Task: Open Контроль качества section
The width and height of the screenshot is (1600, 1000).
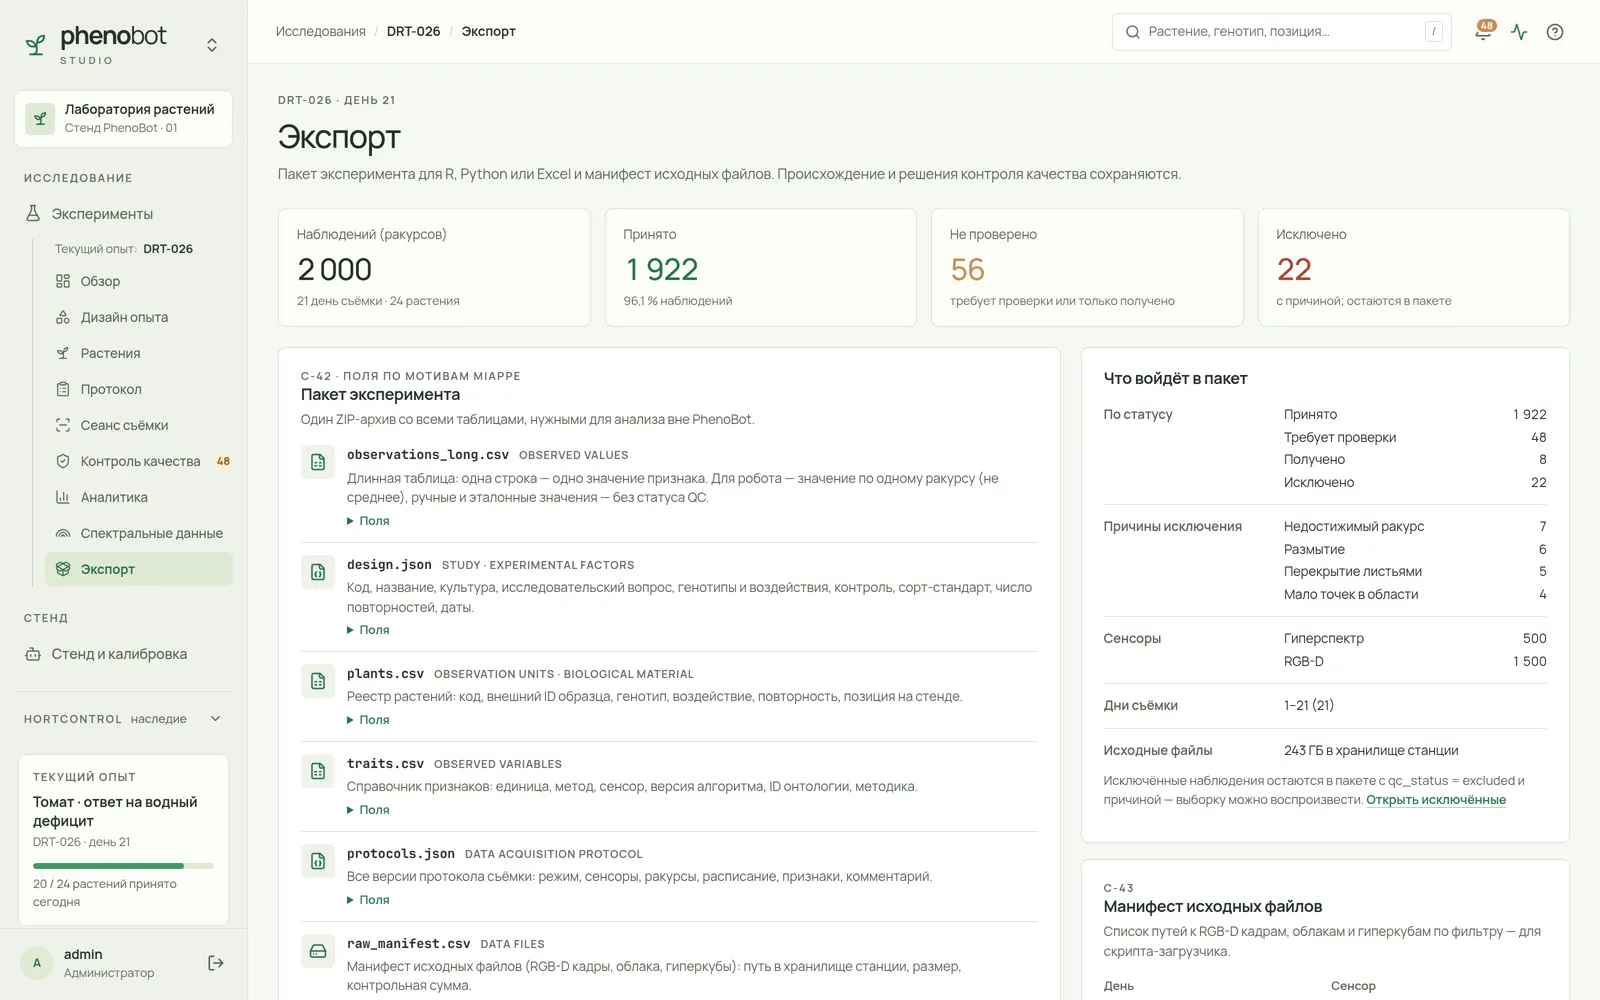Action: click(x=139, y=461)
